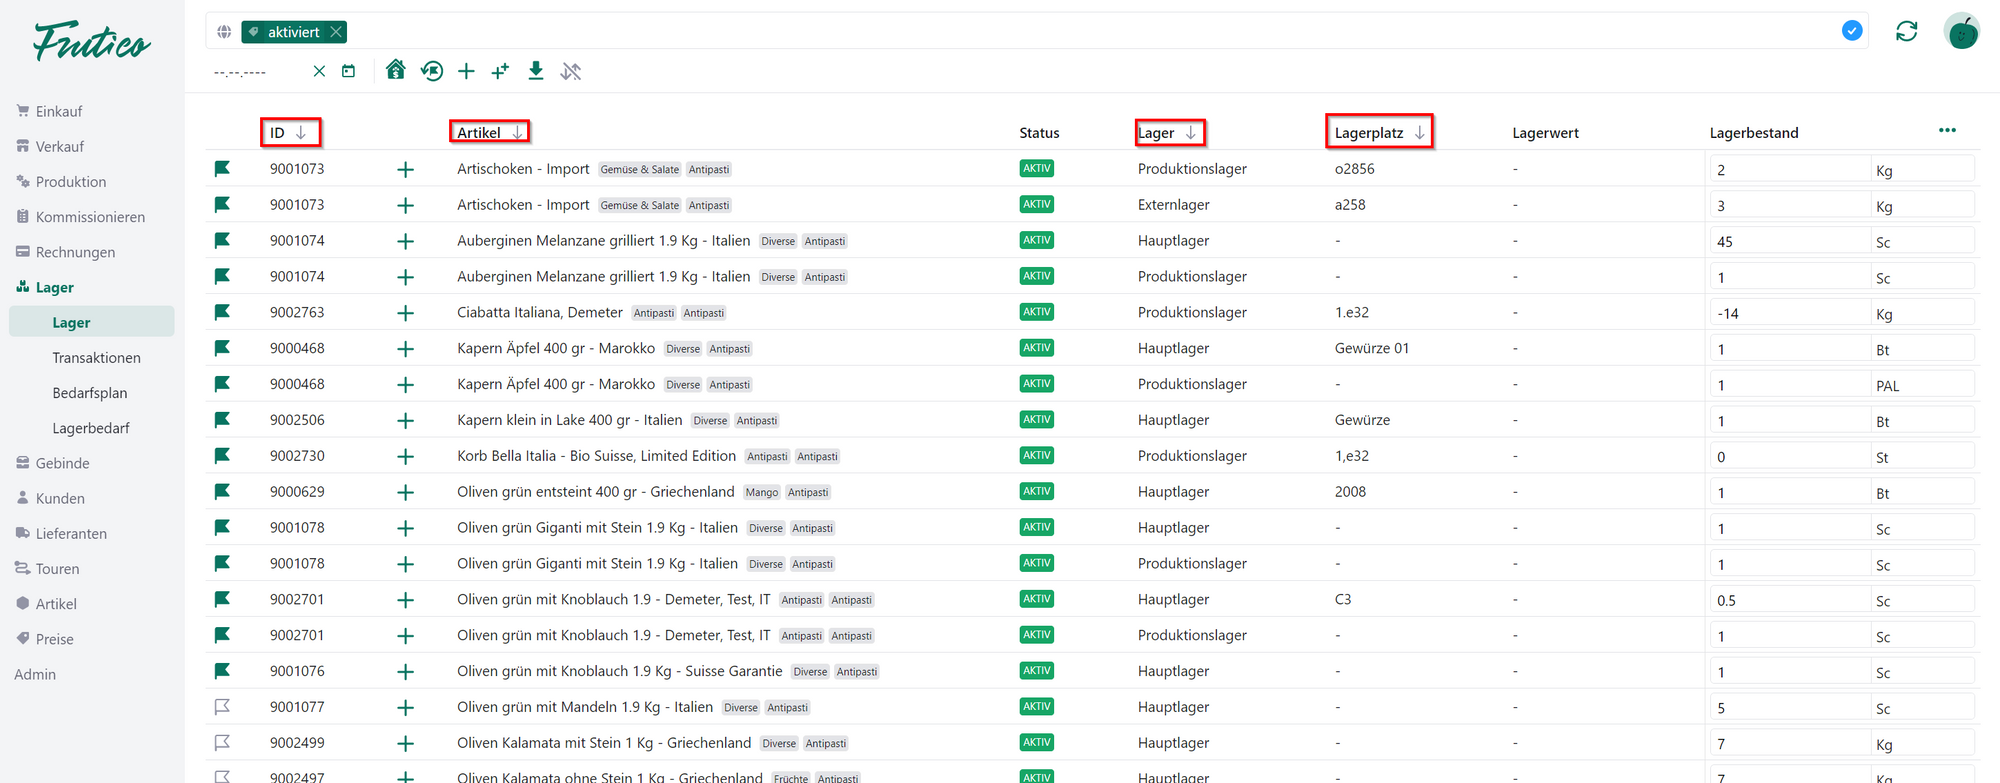Click the refresh icon at top right

1906,32
